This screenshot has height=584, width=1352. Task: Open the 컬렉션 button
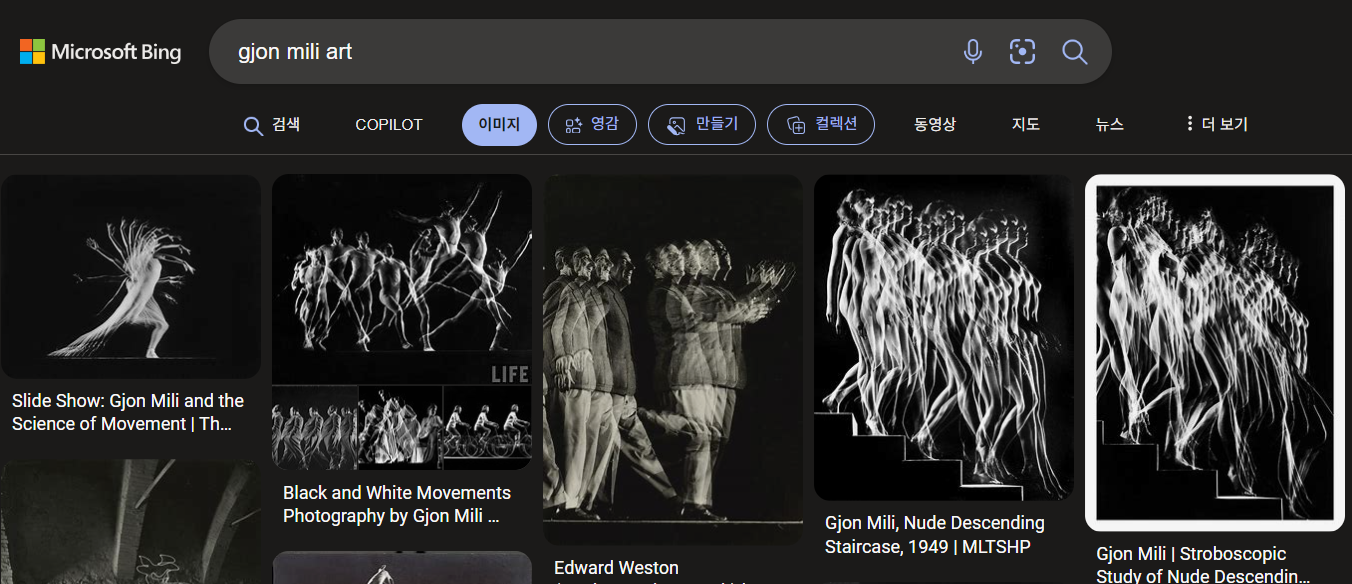tap(821, 125)
